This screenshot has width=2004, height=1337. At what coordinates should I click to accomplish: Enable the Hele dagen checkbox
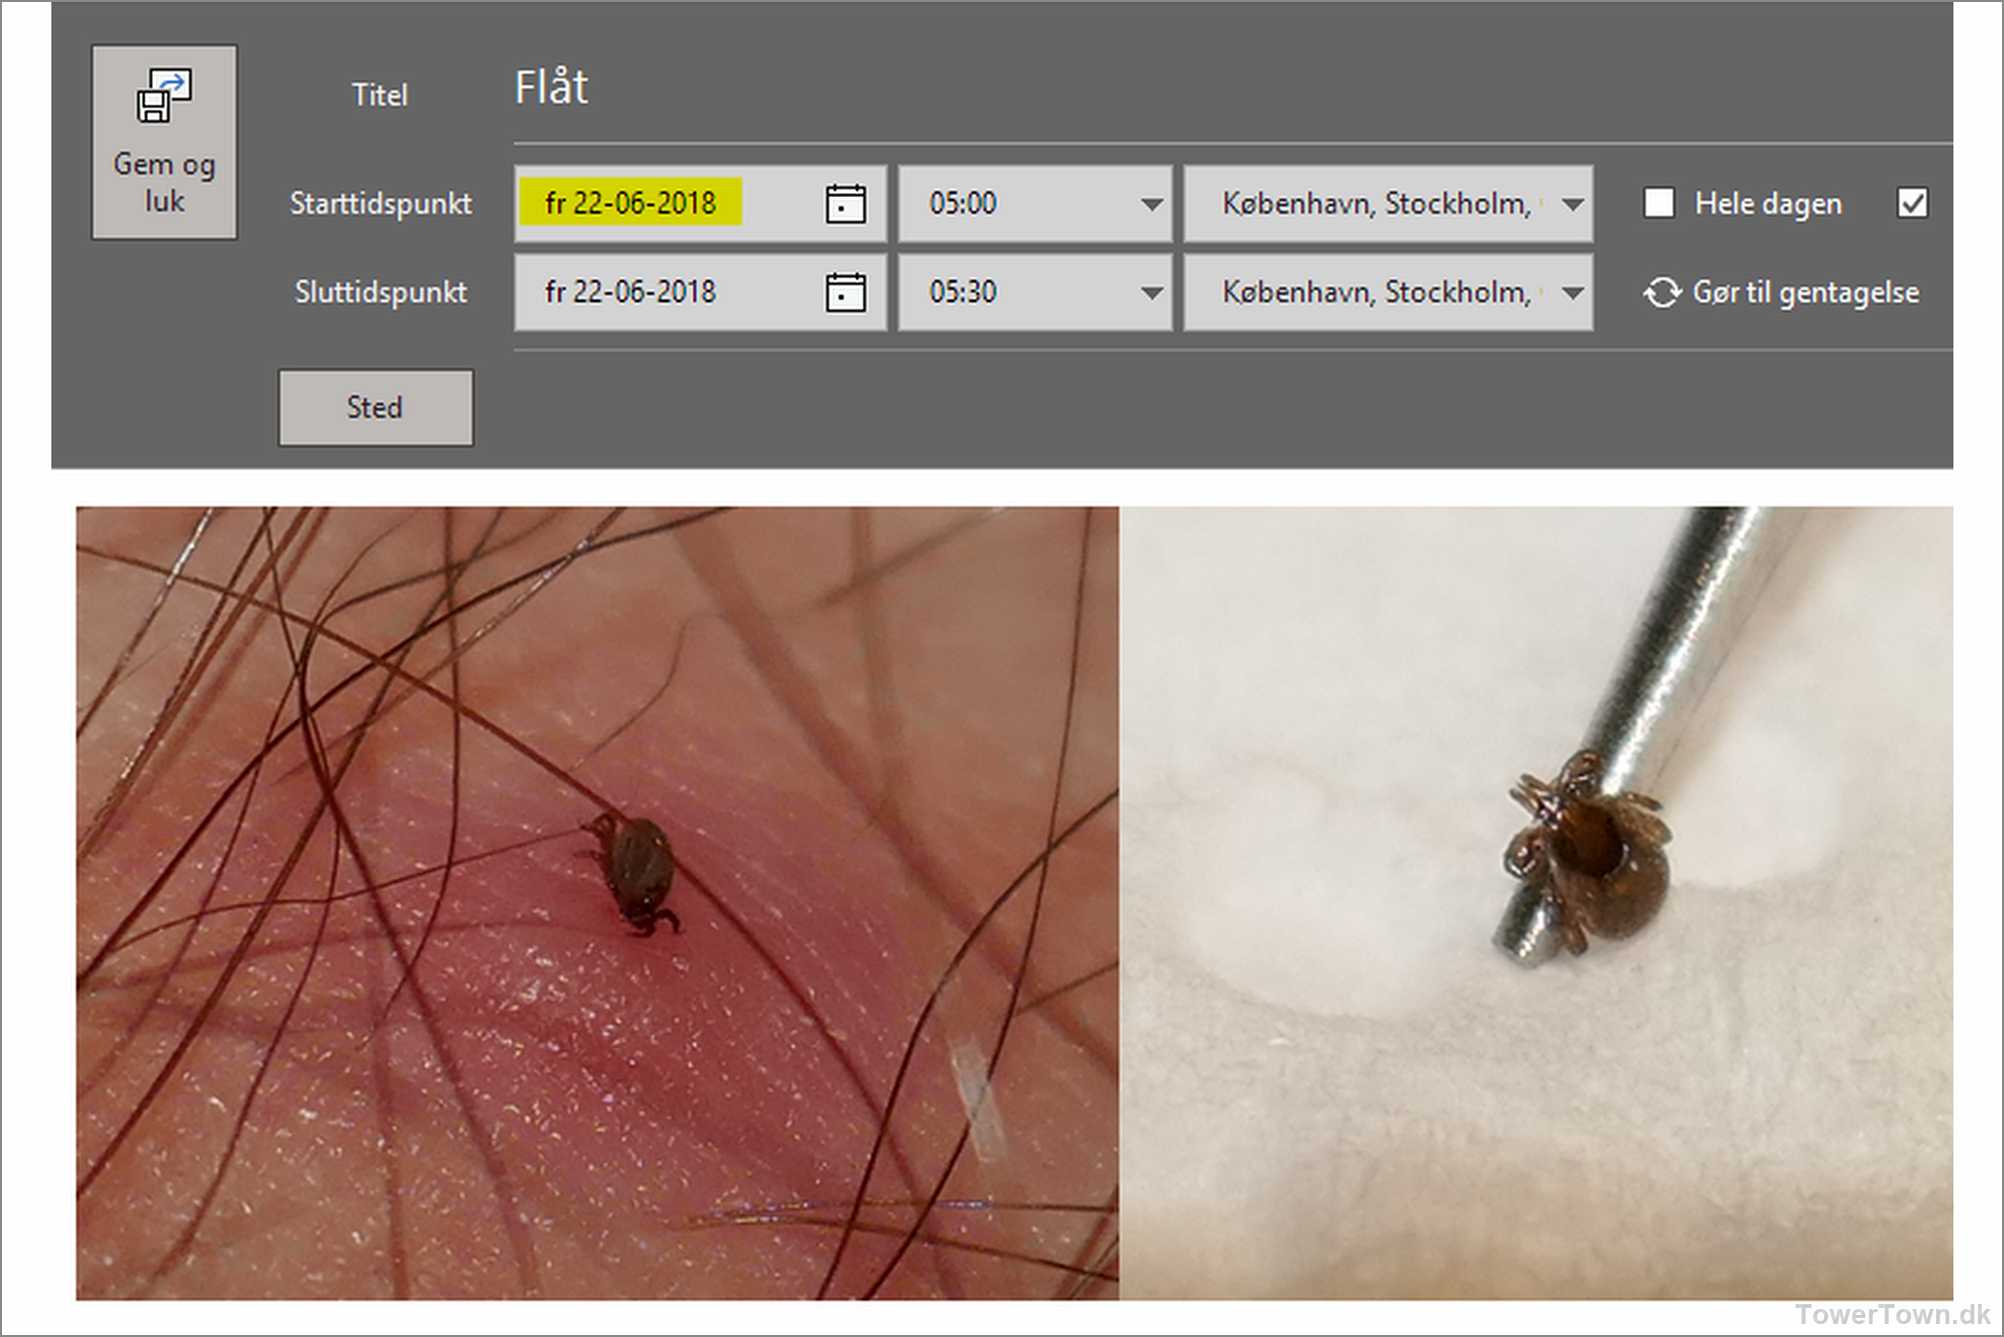pyautogui.click(x=1659, y=203)
